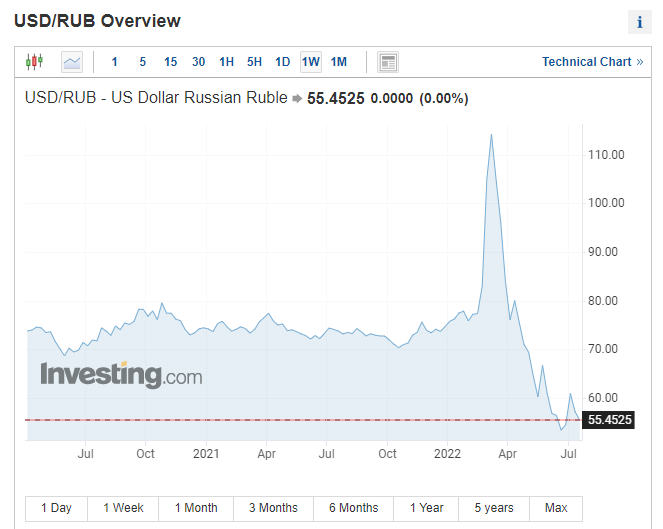Screen dimensions: 663x529
Task: Set chart range to Max
Action: pos(556,508)
